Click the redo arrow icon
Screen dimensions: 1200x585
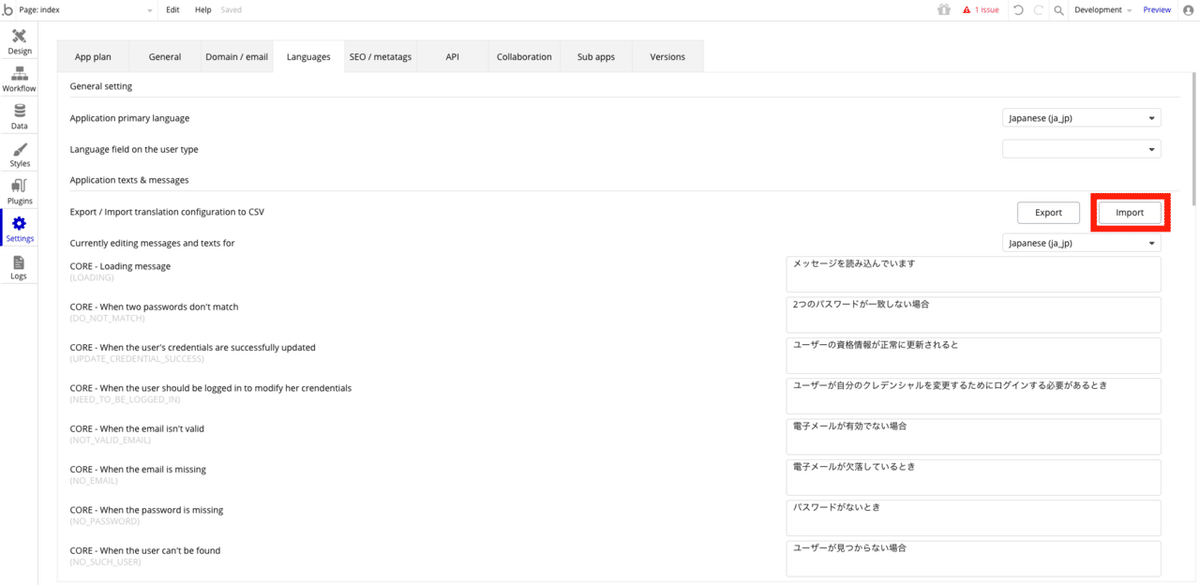tap(1038, 9)
